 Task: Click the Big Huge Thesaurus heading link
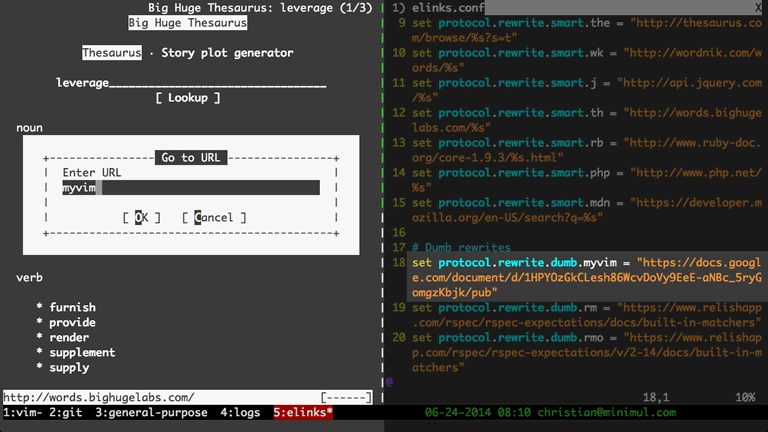[x=188, y=23]
